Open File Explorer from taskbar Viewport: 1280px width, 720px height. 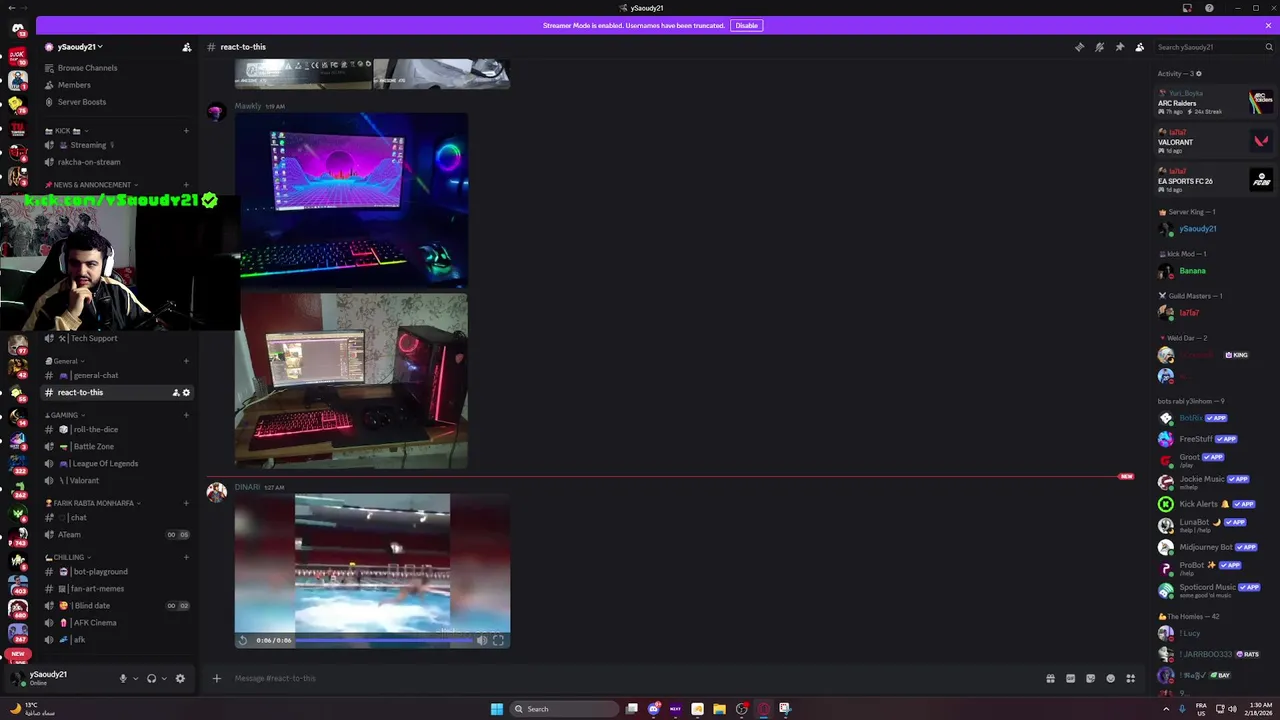(719, 709)
